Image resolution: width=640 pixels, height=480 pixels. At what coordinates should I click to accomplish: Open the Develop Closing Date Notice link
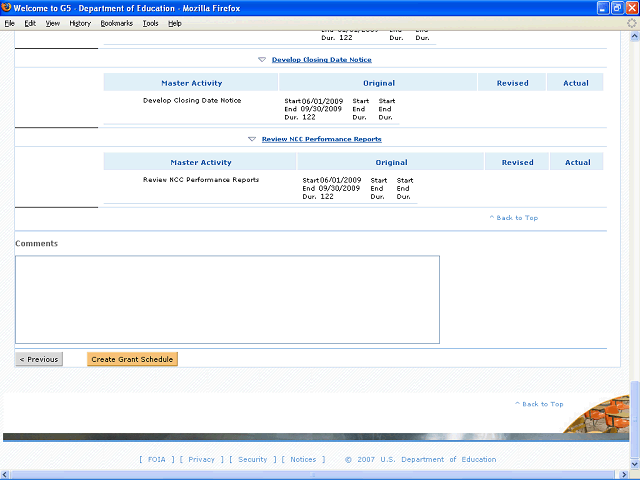click(321, 60)
